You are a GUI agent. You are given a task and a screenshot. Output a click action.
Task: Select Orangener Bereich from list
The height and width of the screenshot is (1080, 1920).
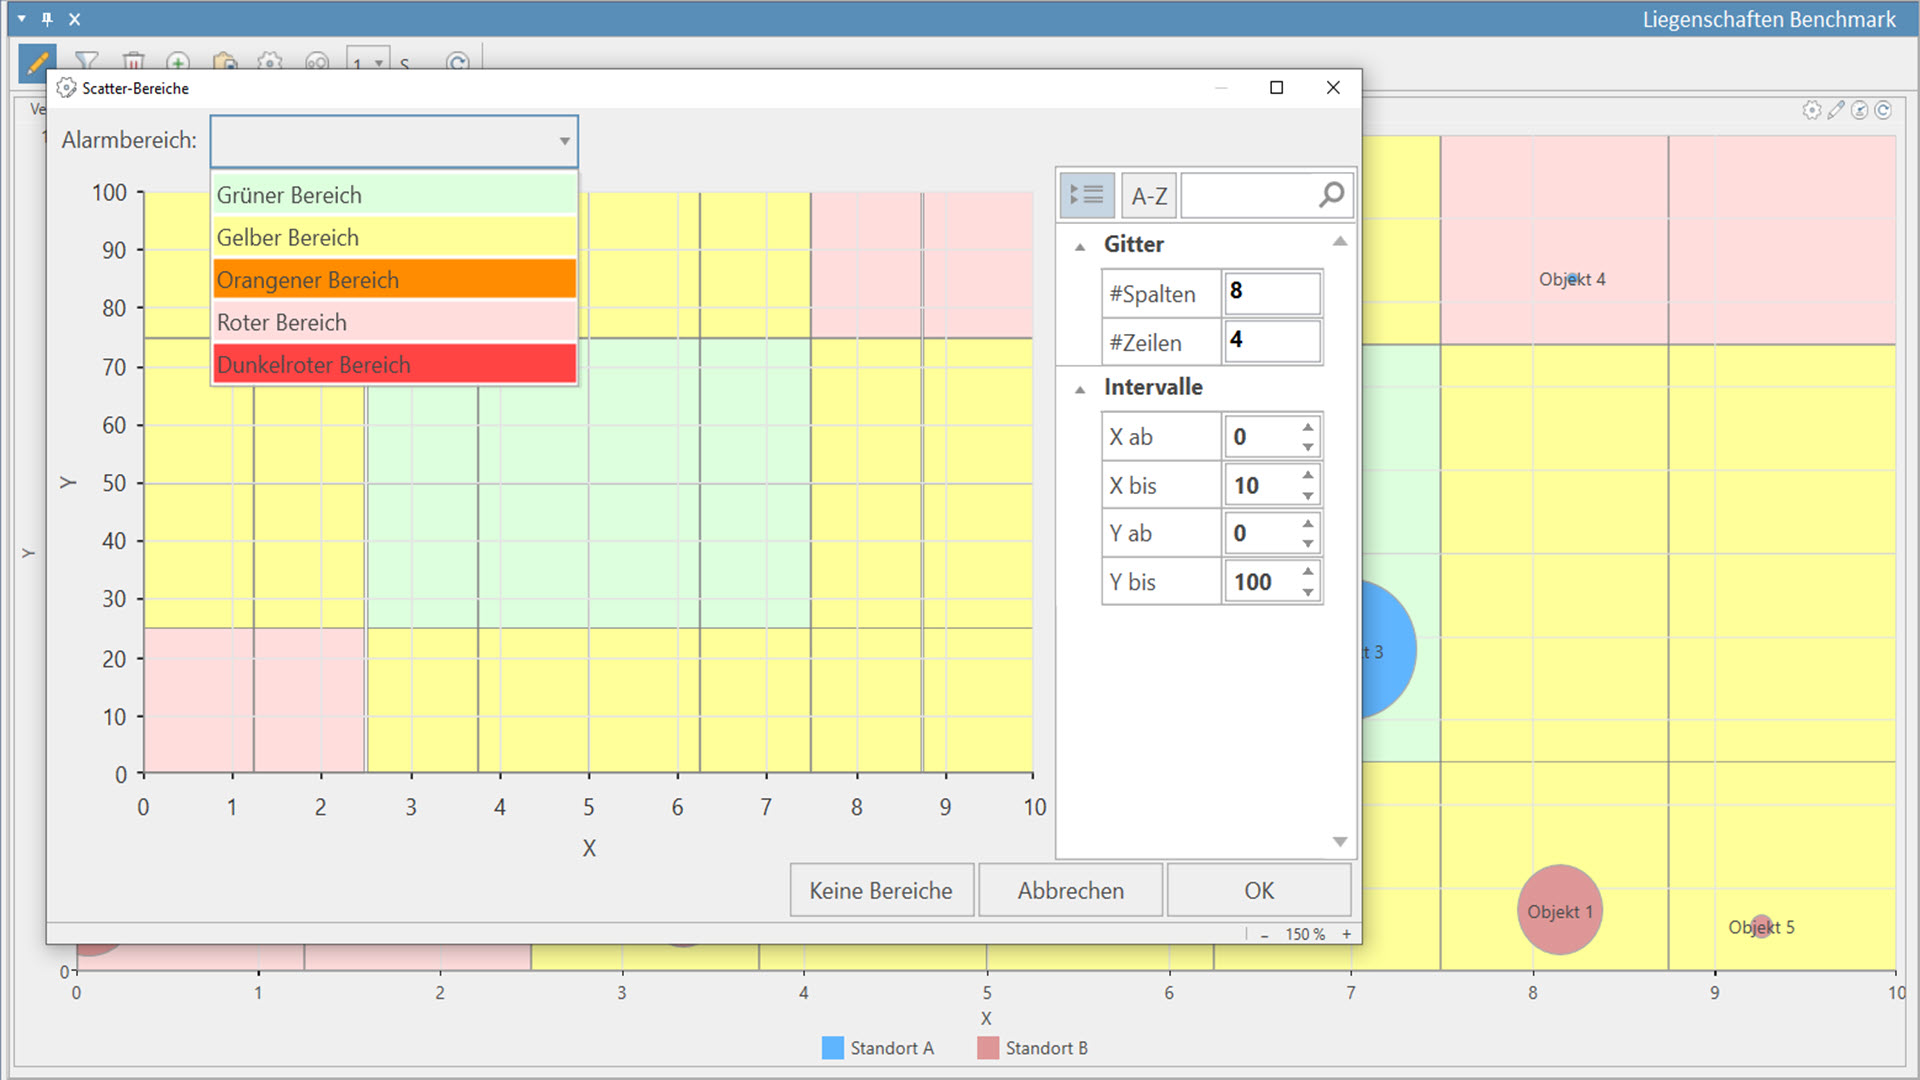click(x=394, y=280)
